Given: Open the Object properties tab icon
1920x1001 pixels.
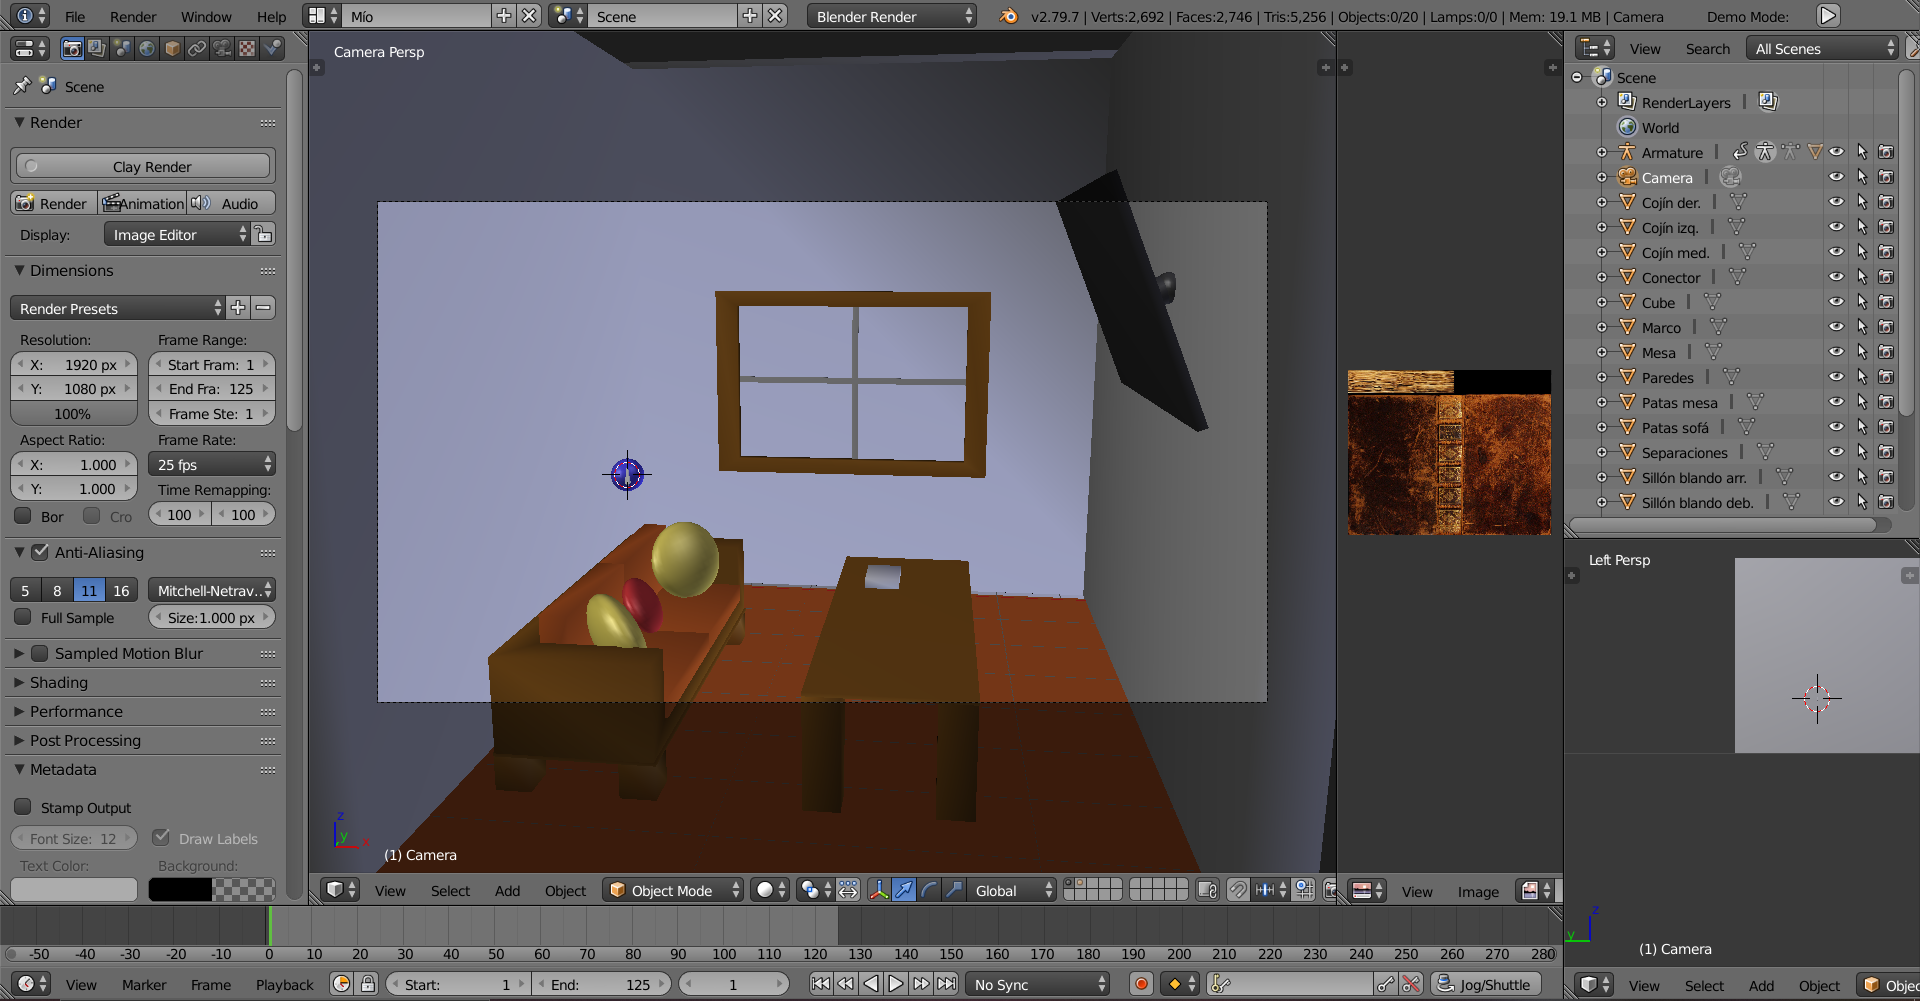Looking at the screenshot, I should [172, 48].
